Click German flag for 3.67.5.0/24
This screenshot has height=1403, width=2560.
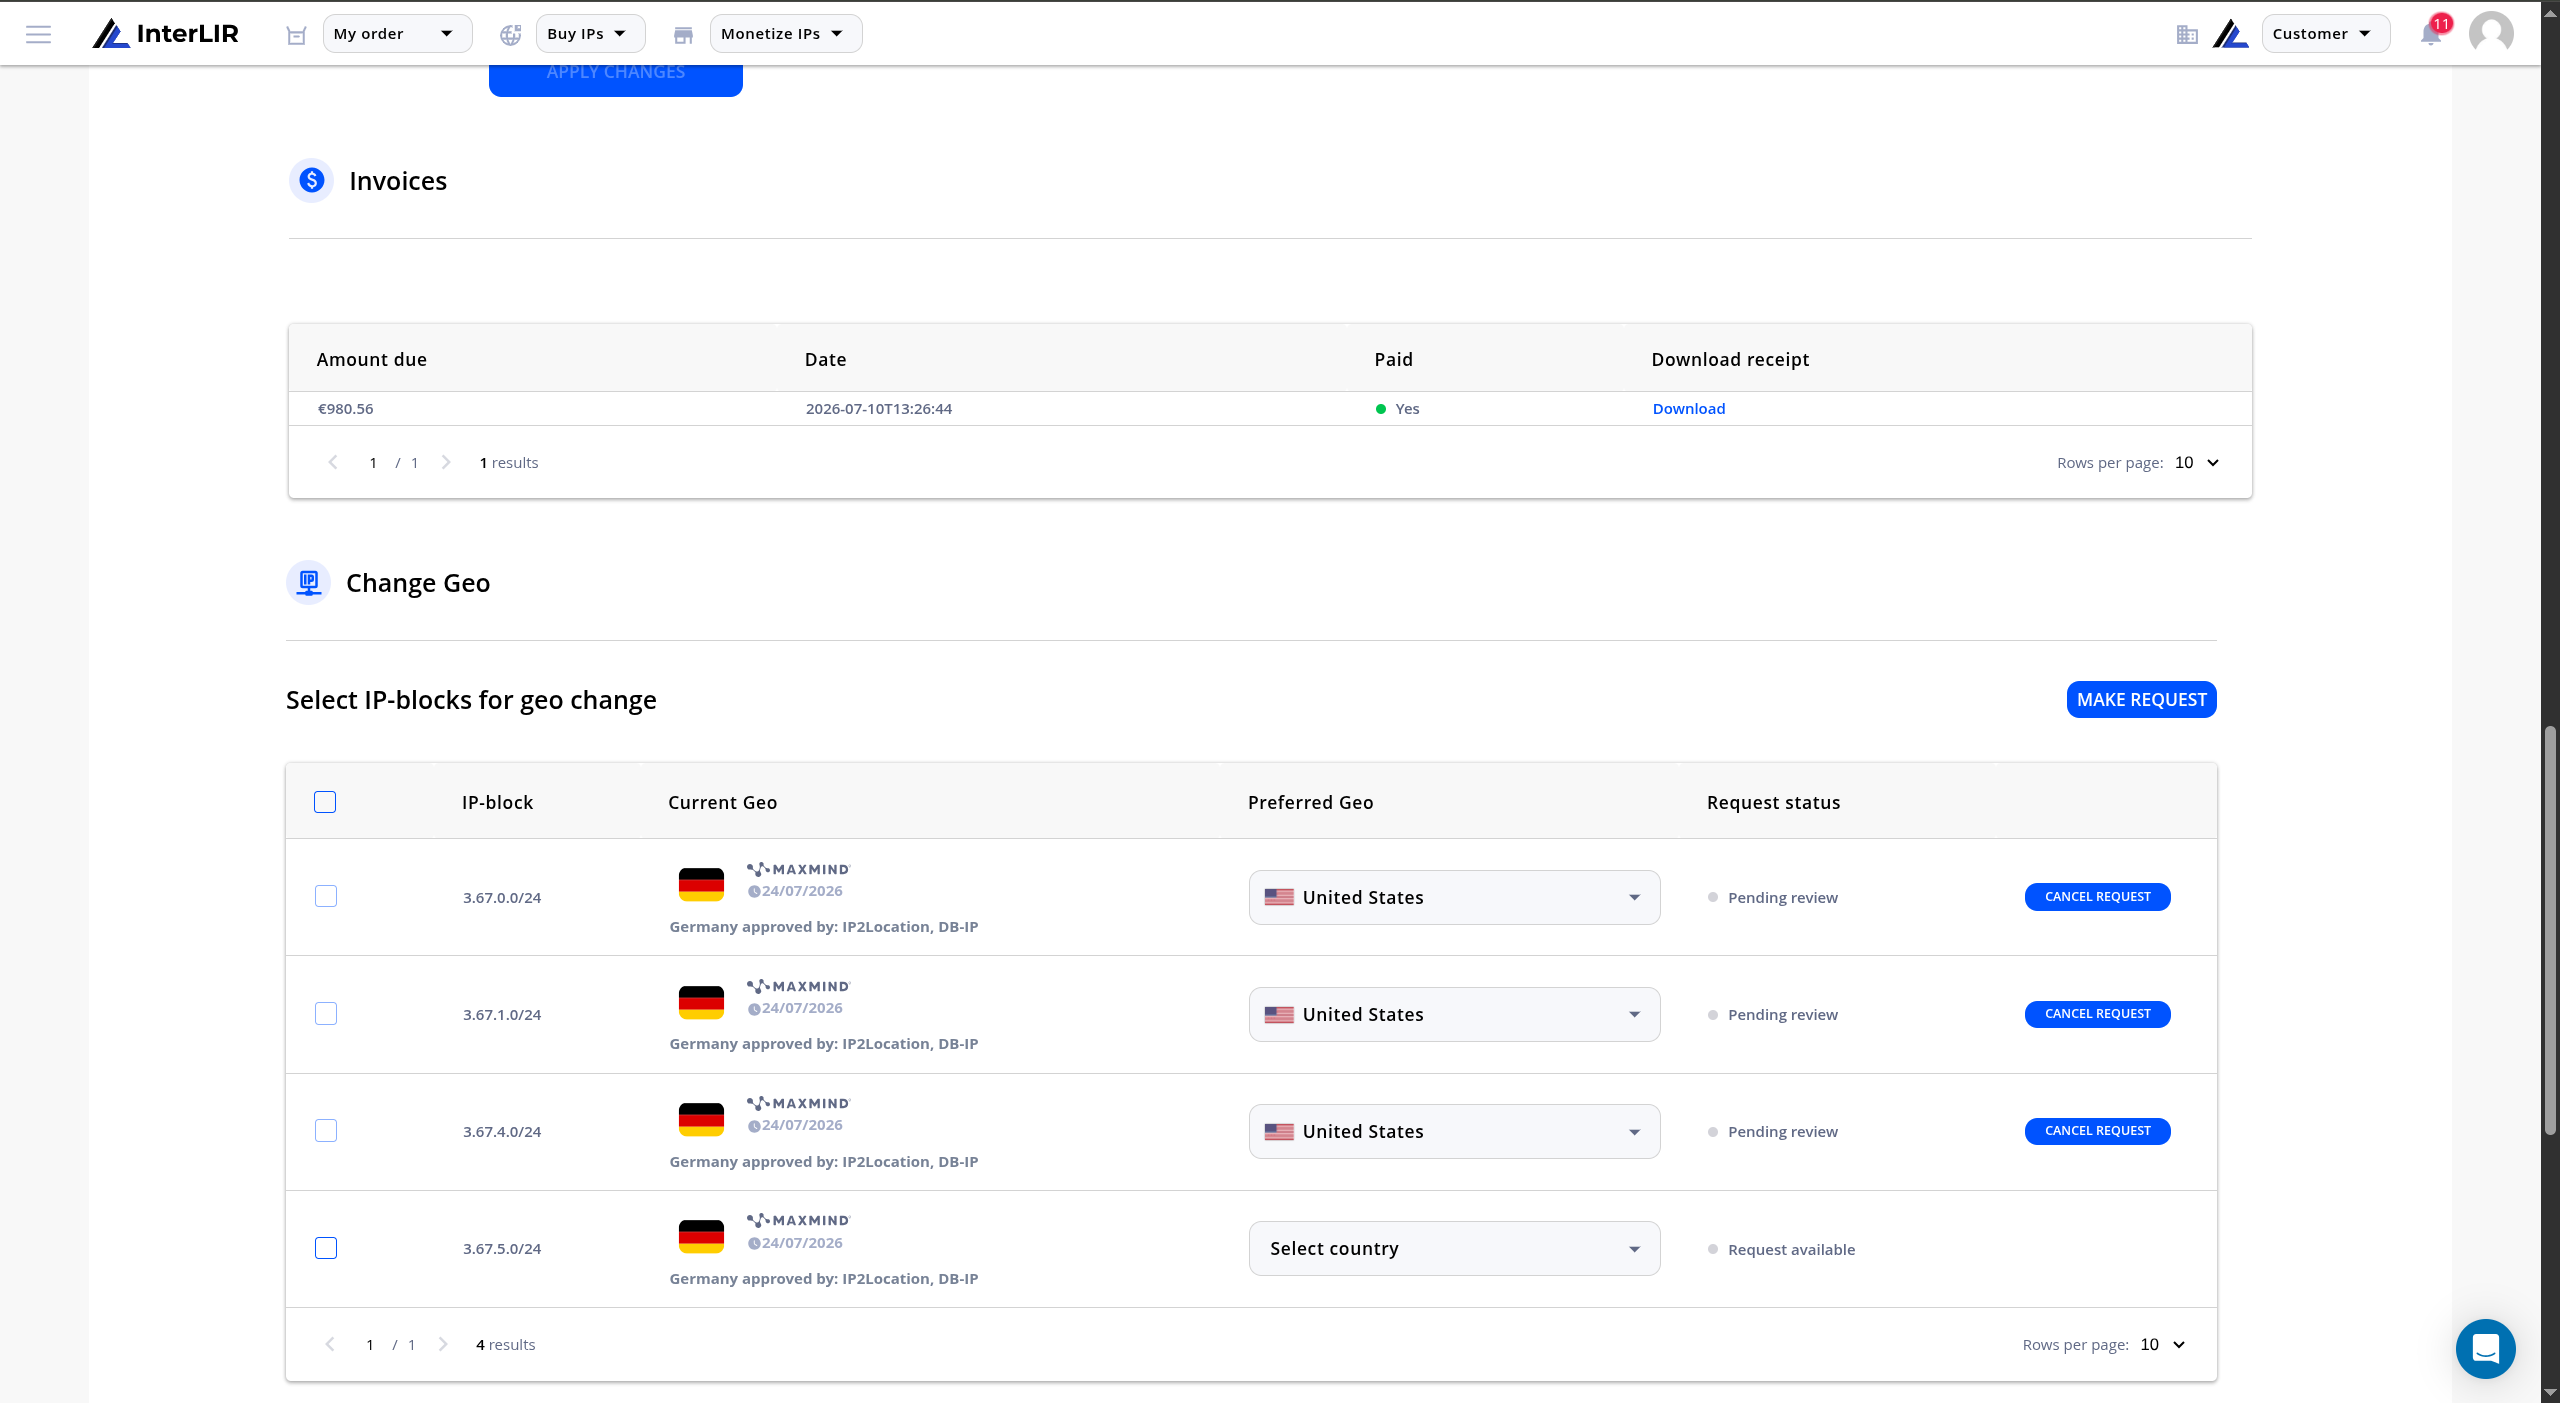pyautogui.click(x=701, y=1236)
